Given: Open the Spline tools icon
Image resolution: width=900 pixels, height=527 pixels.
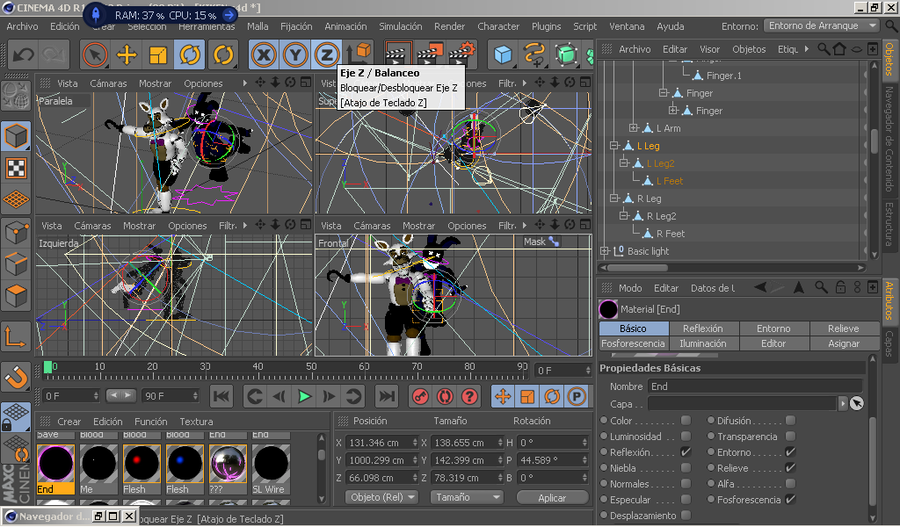Looking at the screenshot, I should 534,55.
